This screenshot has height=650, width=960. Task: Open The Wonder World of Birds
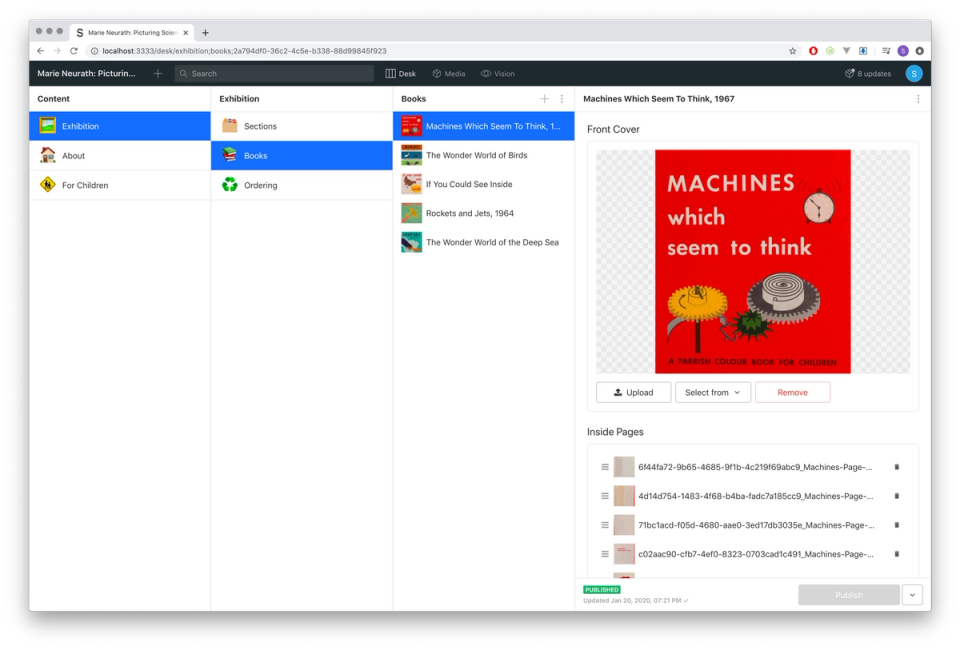(484, 155)
